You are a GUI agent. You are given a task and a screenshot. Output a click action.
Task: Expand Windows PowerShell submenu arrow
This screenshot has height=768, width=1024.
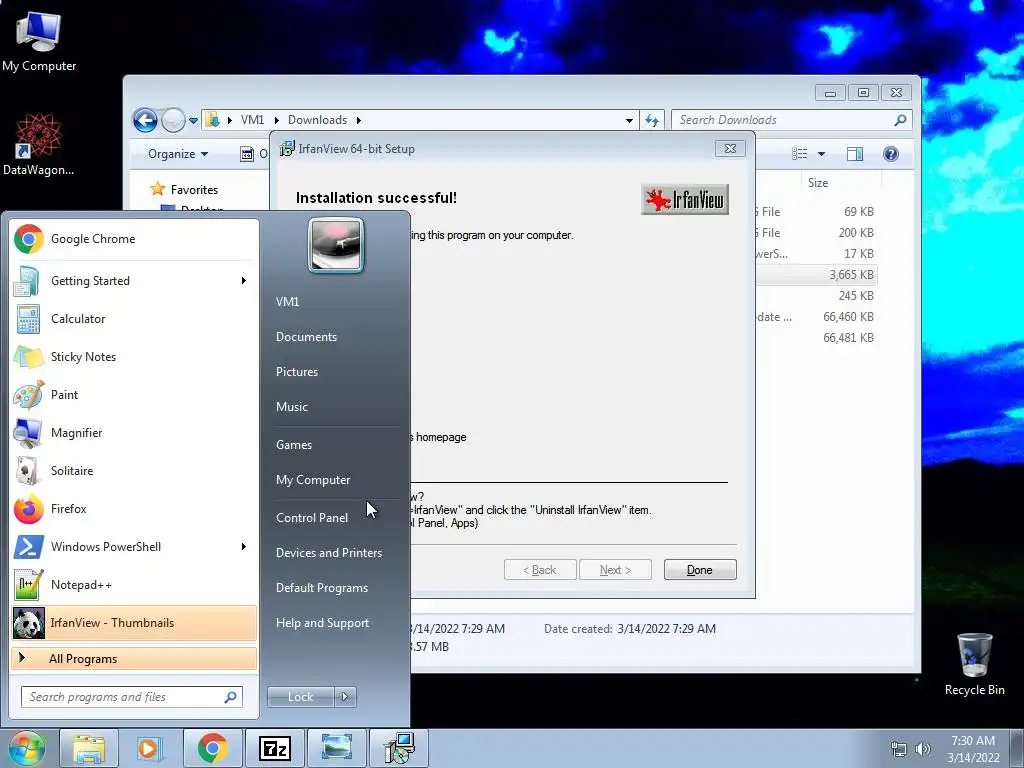pos(244,547)
